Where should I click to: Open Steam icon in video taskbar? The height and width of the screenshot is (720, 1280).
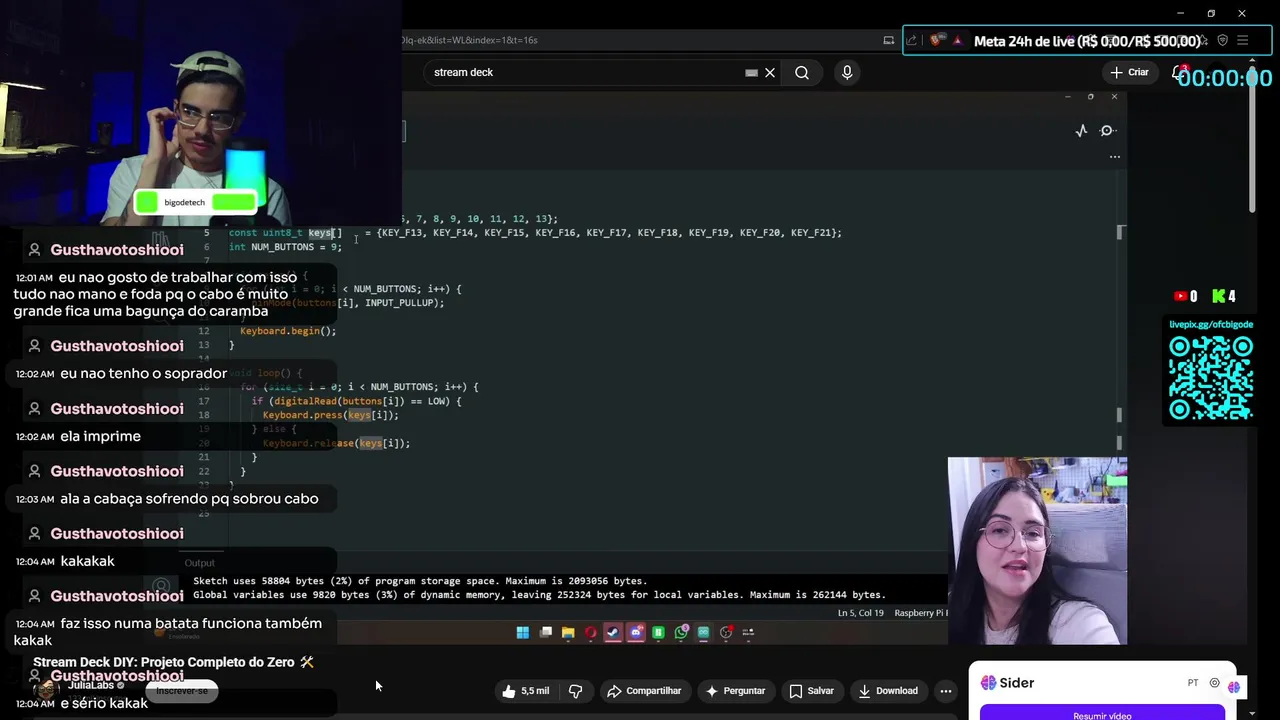tap(613, 632)
